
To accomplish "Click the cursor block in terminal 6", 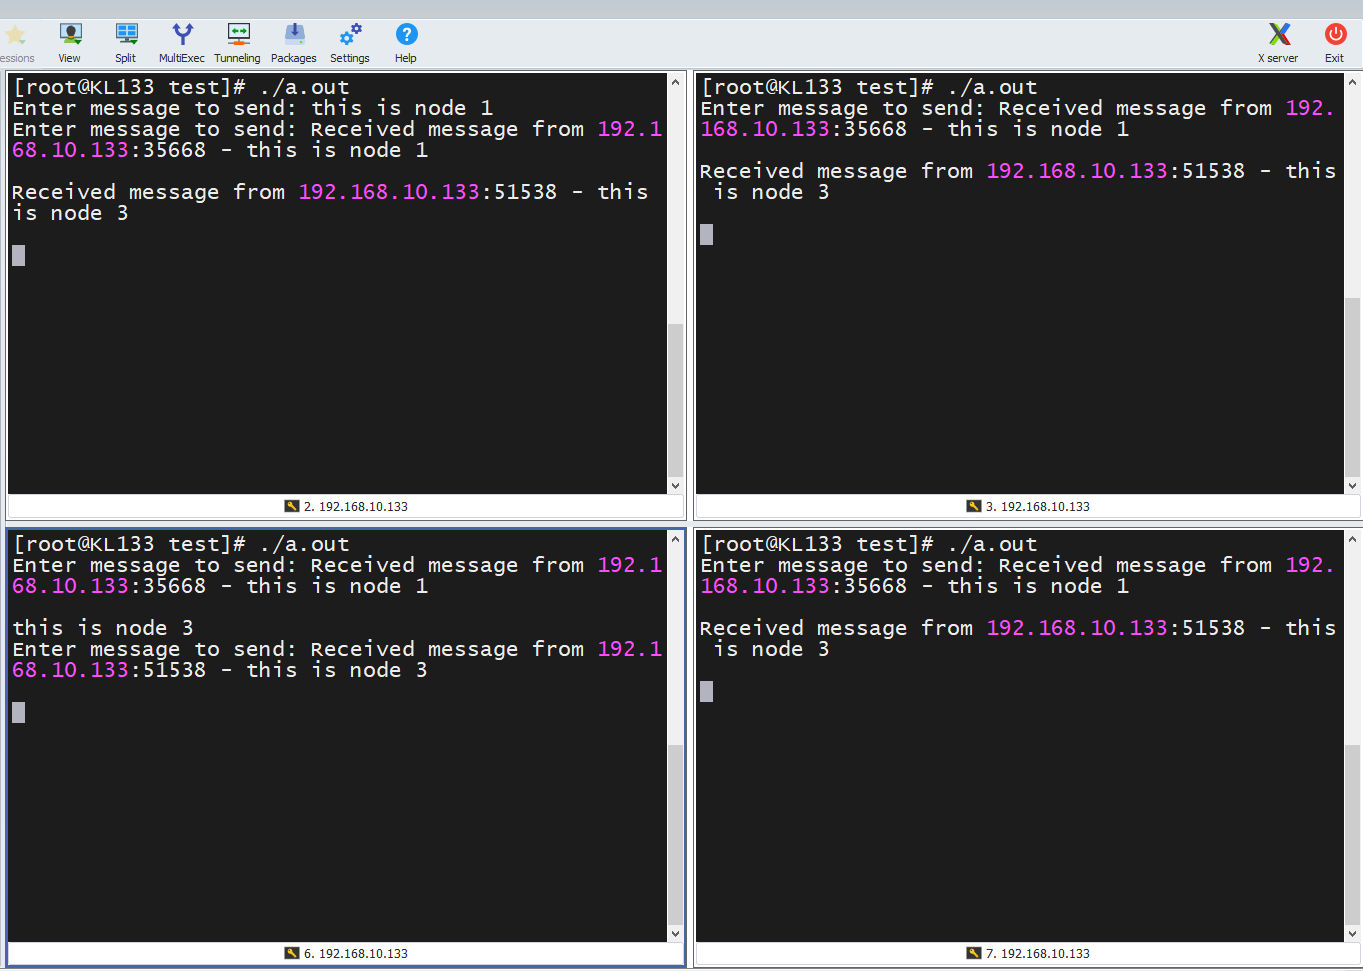I will [19, 712].
